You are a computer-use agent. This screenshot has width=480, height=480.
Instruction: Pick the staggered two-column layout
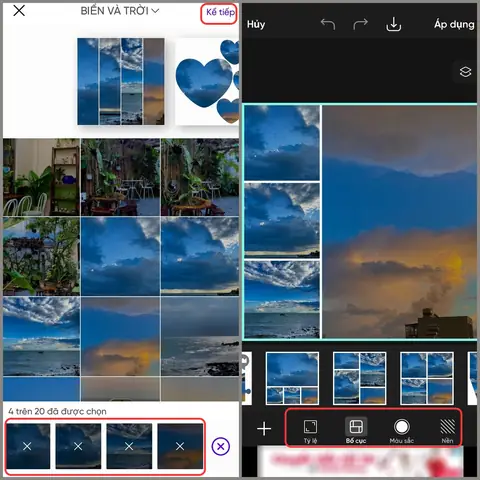360,378
